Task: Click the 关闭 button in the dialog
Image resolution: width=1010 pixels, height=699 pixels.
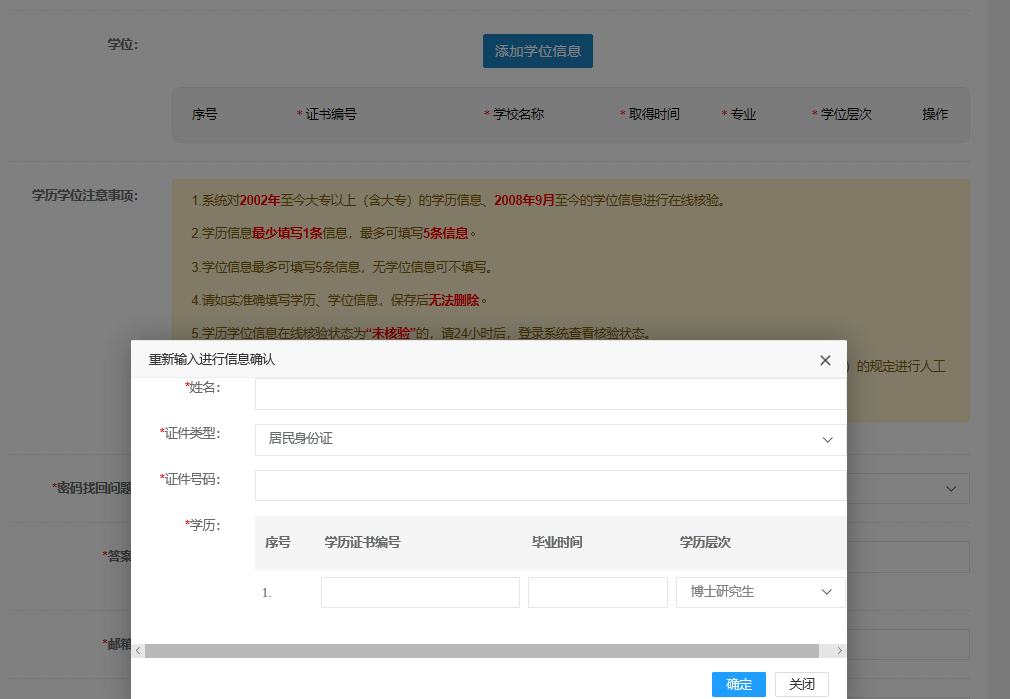Action: coord(800,684)
